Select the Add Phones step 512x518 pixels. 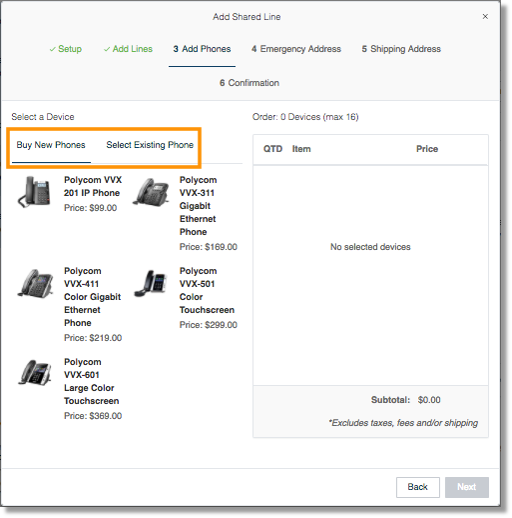tap(202, 49)
